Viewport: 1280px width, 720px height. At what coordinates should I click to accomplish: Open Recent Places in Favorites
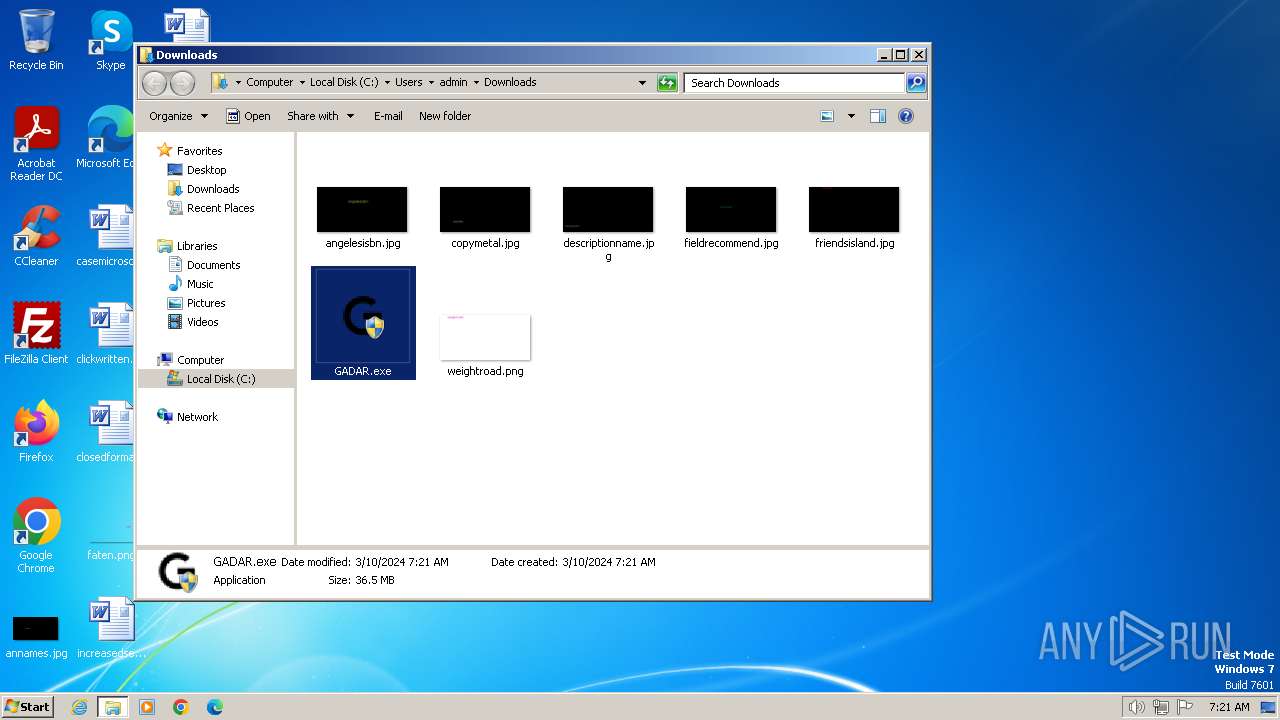220,208
